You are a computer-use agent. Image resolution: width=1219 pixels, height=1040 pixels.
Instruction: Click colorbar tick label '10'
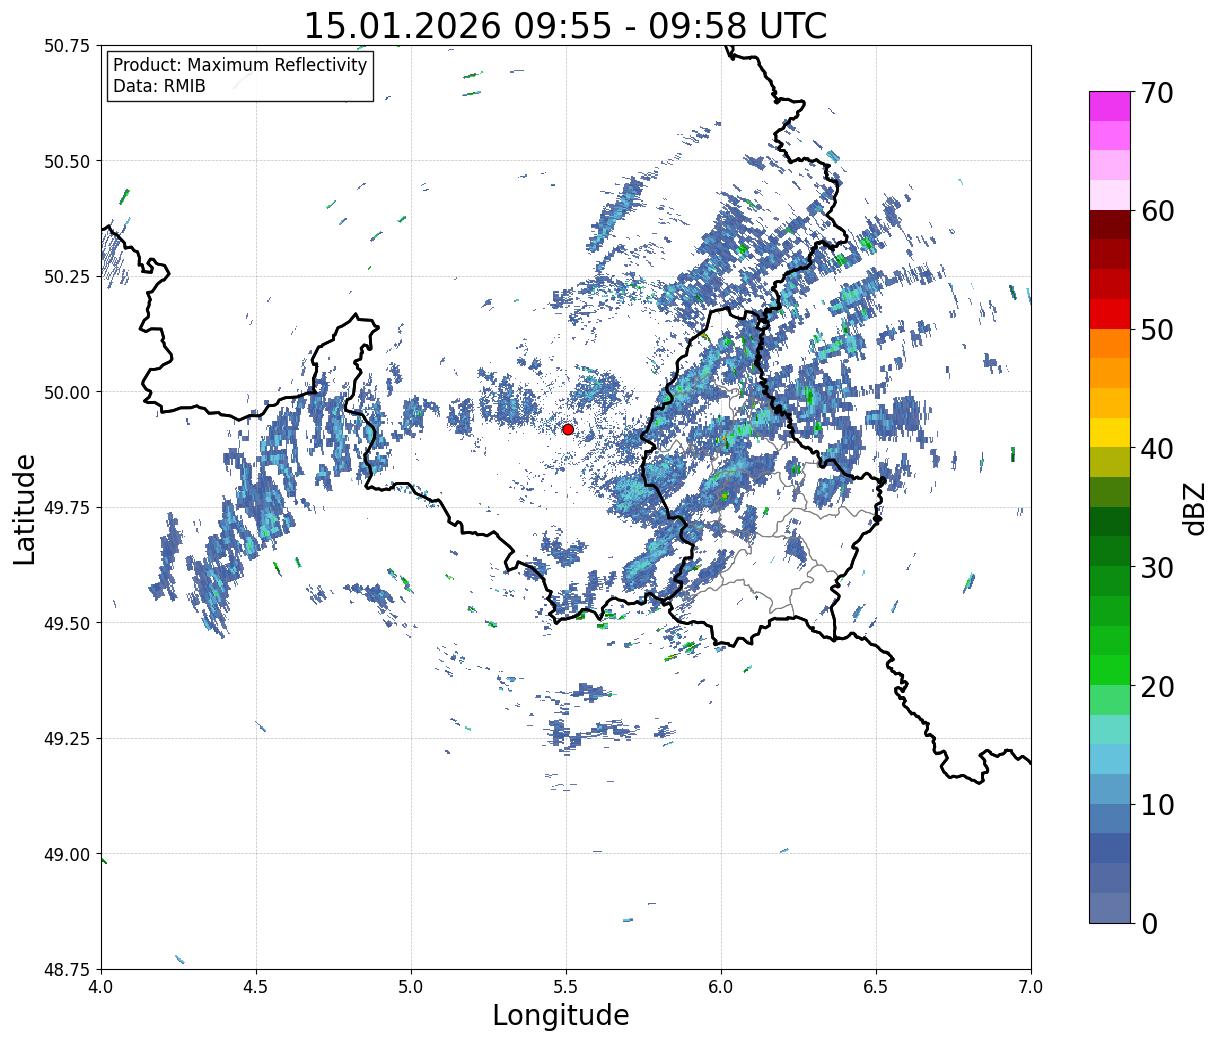1157,804
